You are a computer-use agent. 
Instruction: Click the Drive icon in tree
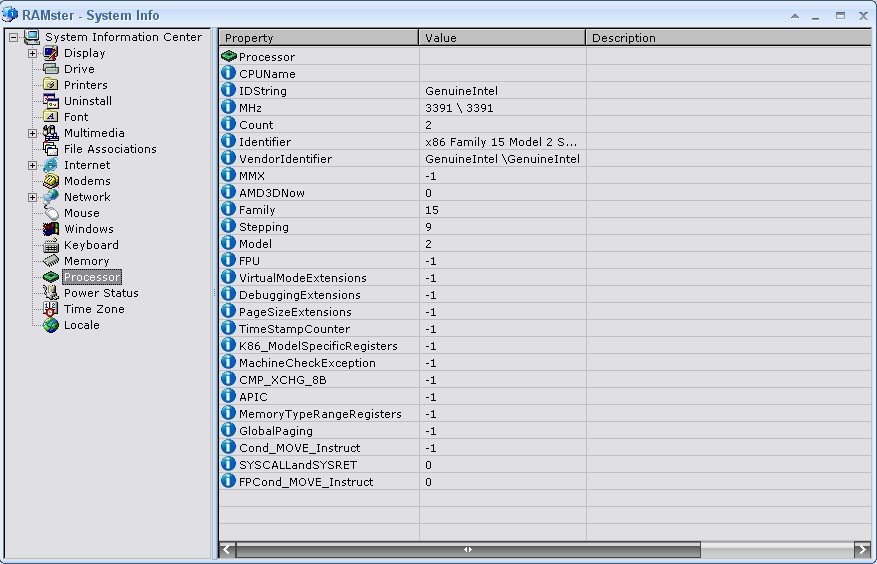click(x=51, y=69)
